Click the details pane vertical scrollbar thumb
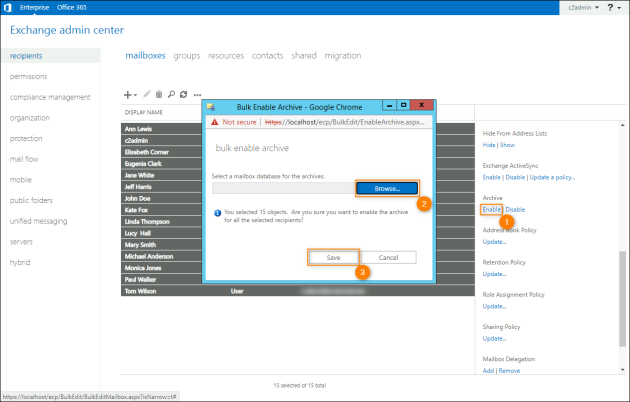630x402 pixels. pyautogui.click(x=622, y=298)
